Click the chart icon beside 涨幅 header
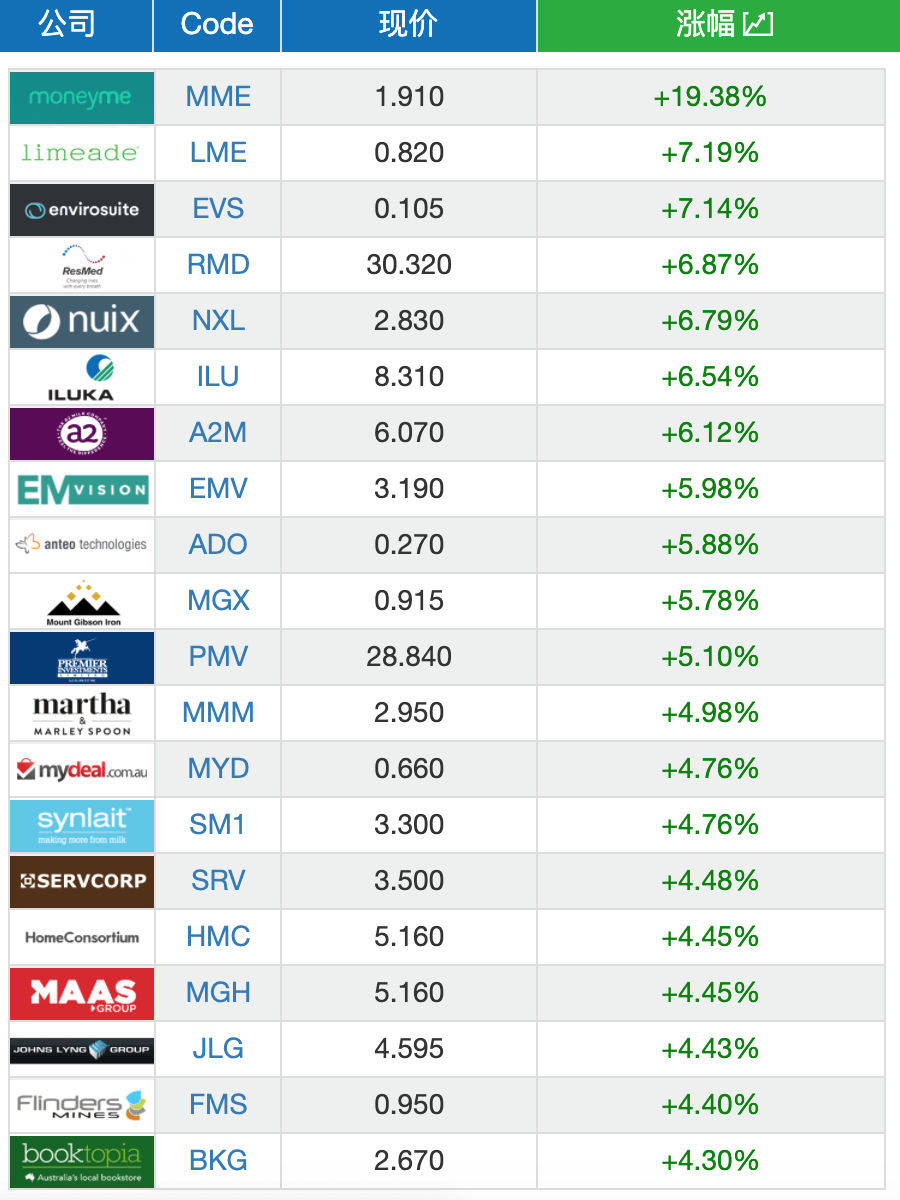This screenshot has width=900, height=1200. click(x=759, y=25)
